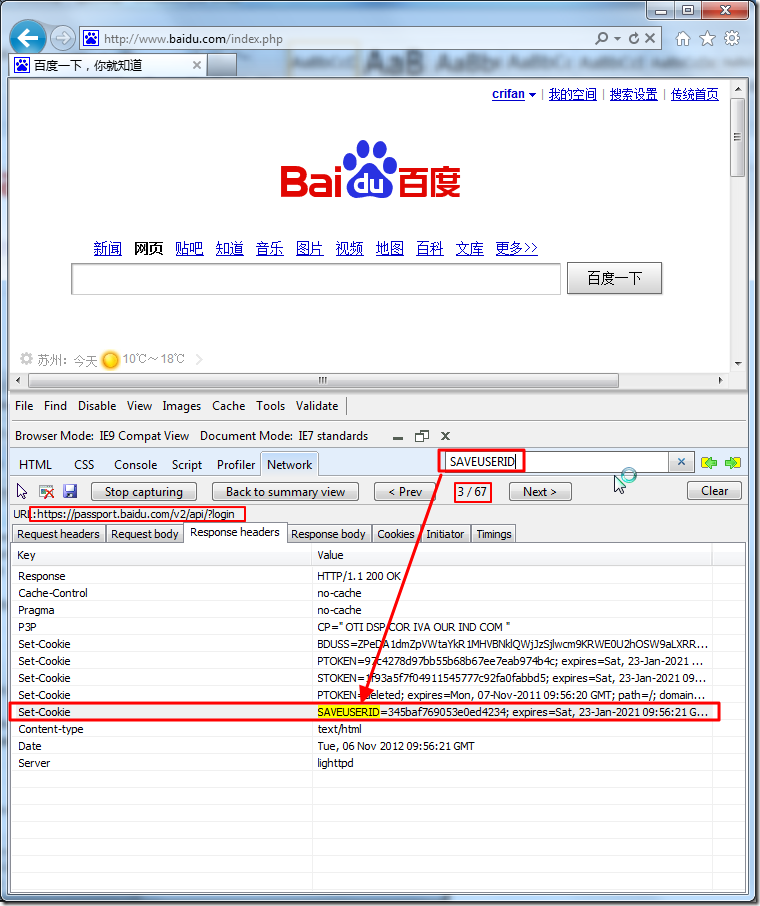This screenshot has width=760, height=906.
Task: Expand the 更多>> link
Action: click(x=517, y=248)
